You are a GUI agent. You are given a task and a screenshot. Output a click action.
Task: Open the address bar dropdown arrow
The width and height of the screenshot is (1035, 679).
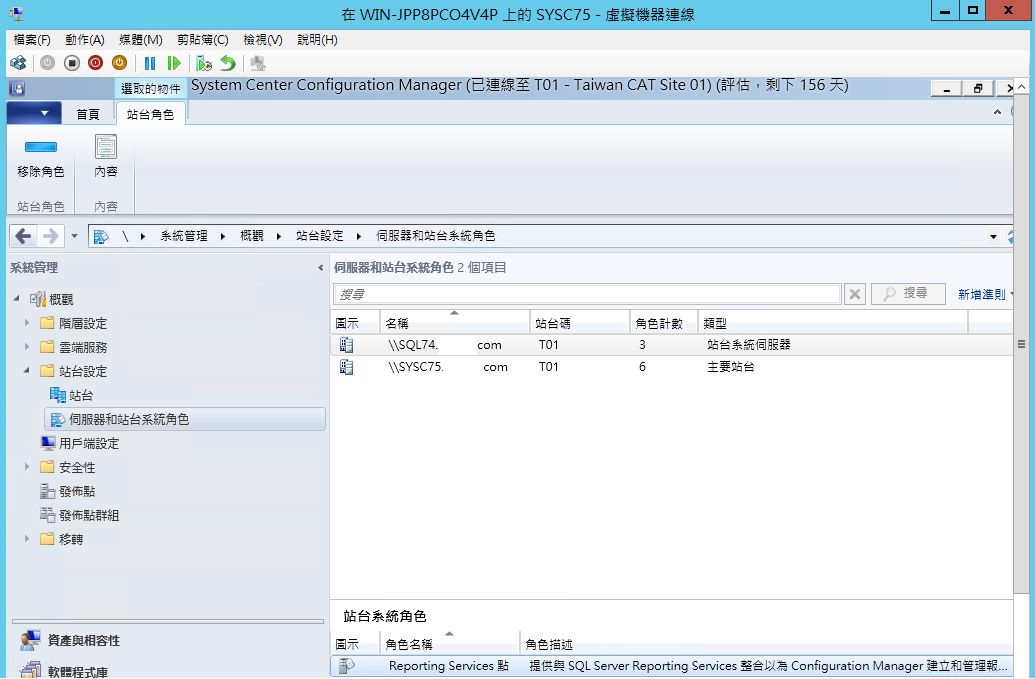pyautogui.click(x=993, y=236)
